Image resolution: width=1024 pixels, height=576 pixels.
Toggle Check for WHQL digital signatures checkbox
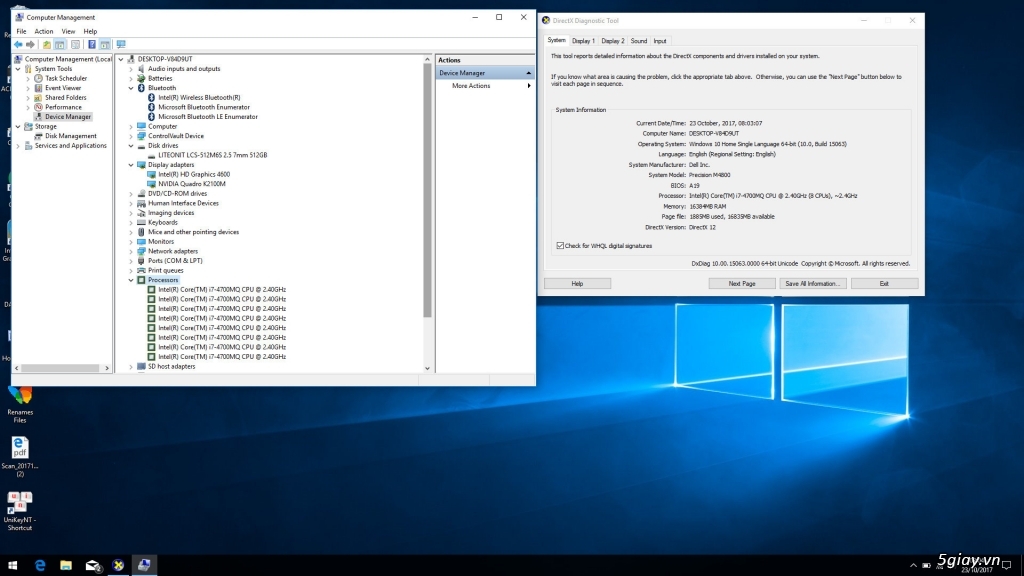(560, 245)
